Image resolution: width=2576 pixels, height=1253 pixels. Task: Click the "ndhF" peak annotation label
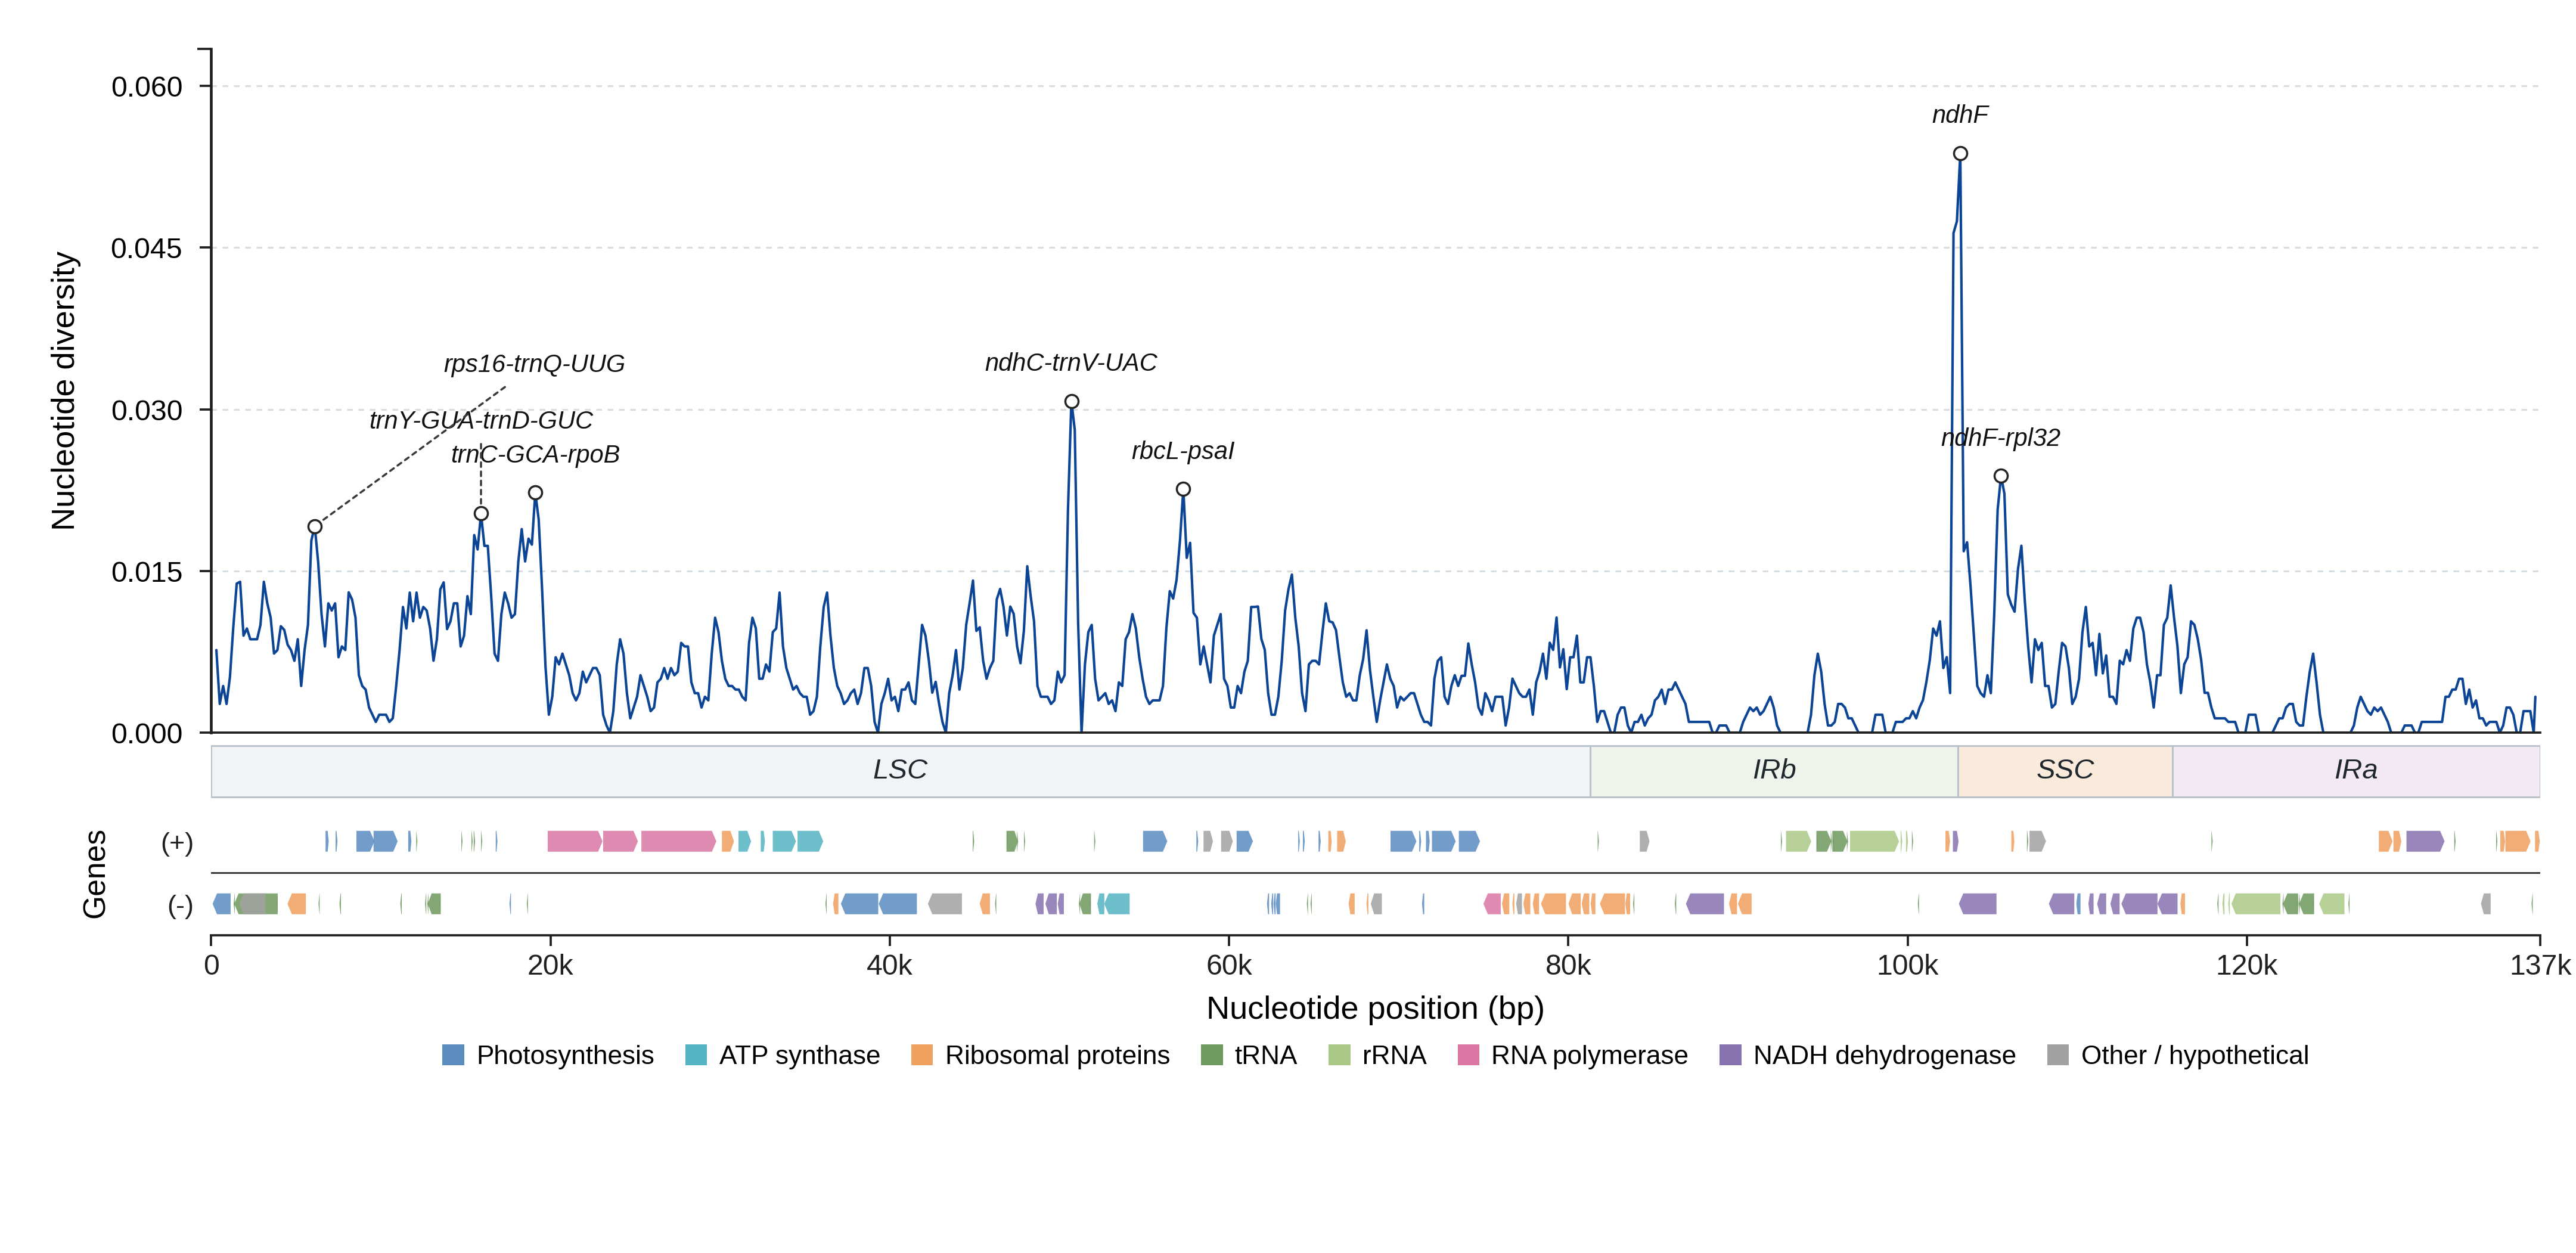click(x=1960, y=114)
